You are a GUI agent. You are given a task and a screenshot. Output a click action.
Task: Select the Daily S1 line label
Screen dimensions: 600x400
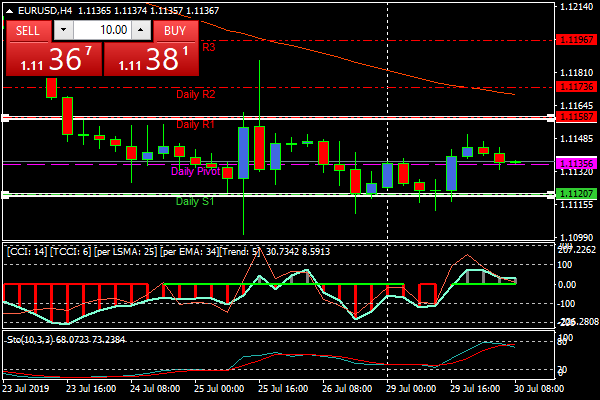194,201
